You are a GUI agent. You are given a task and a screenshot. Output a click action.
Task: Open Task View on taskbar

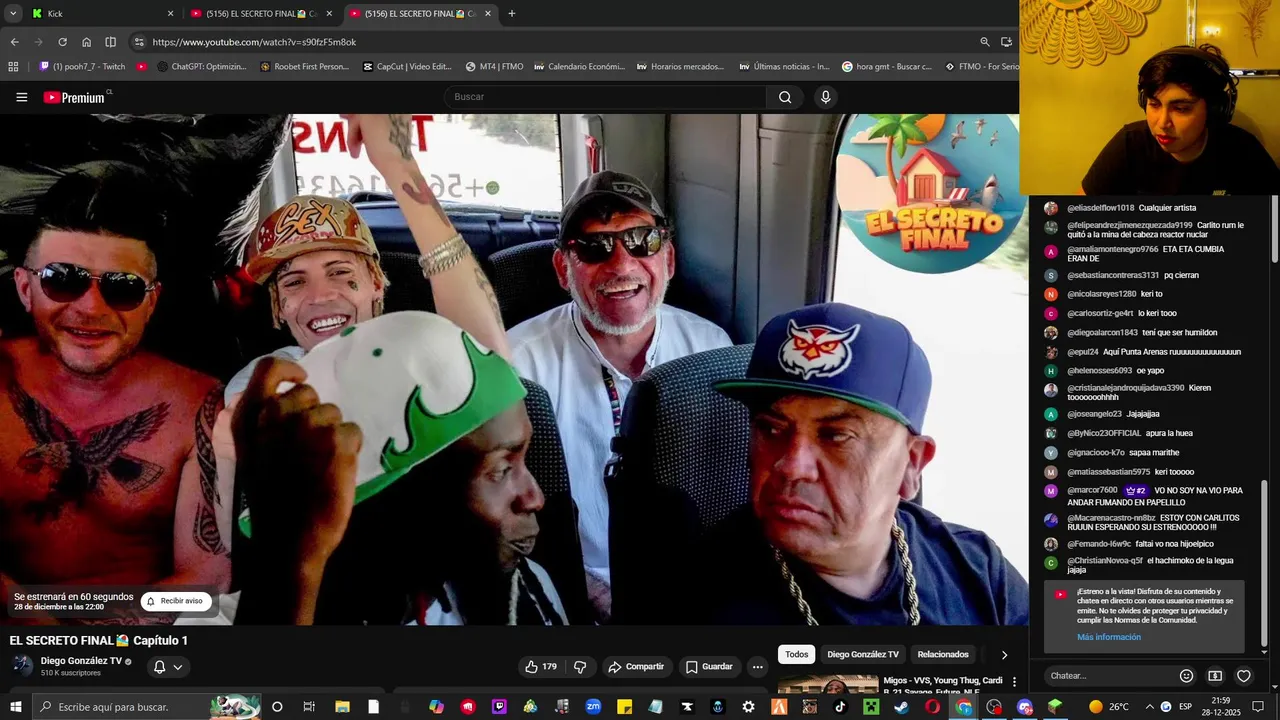(309, 707)
